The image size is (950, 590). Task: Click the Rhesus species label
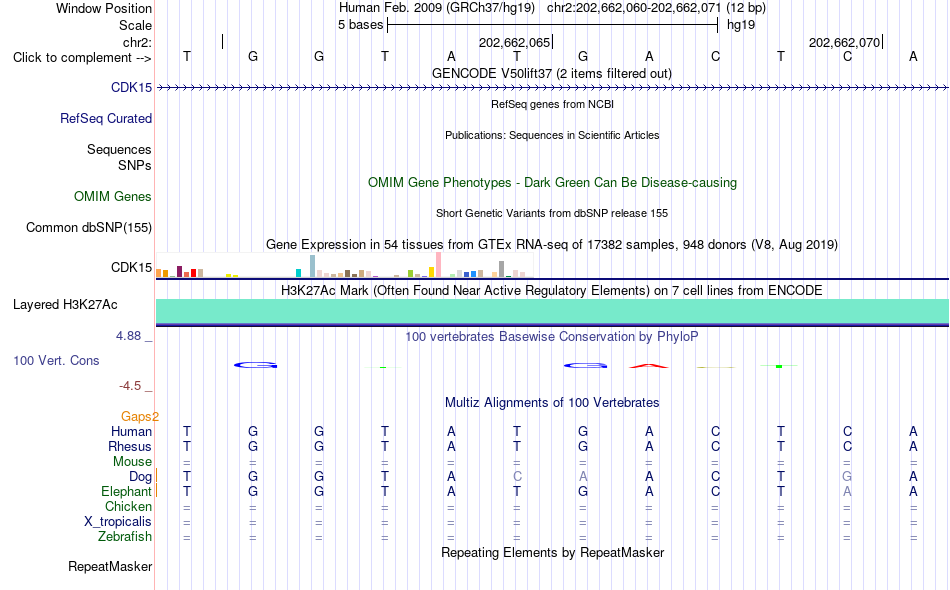(130, 446)
